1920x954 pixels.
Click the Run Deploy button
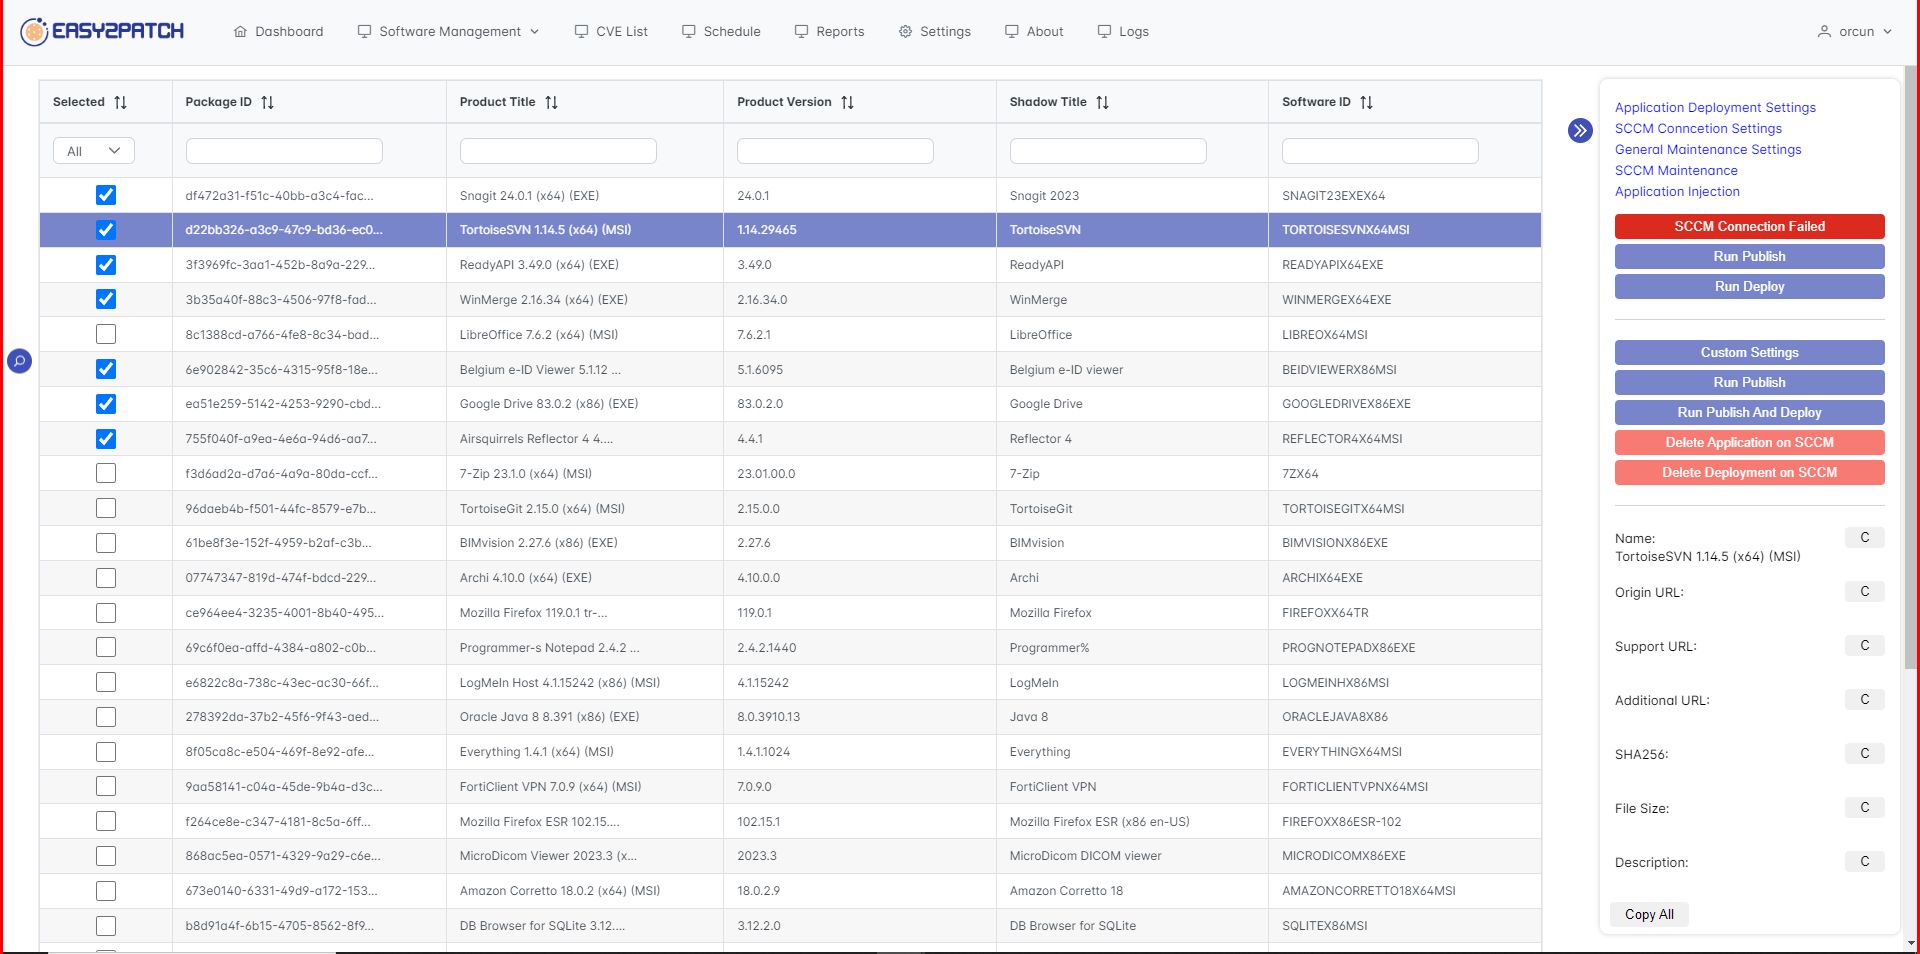click(x=1749, y=286)
